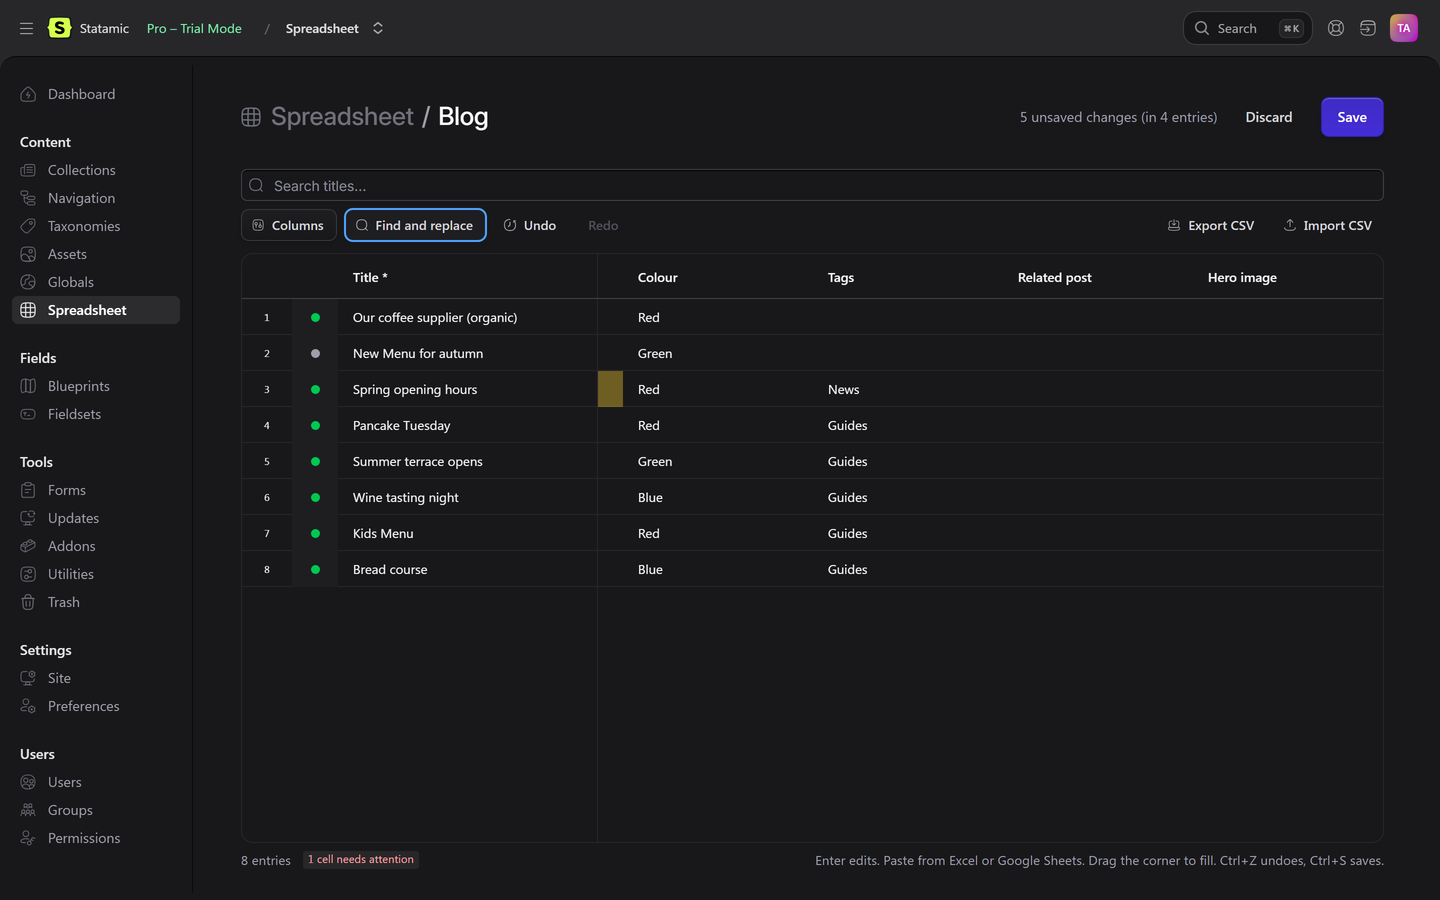Open Updates in sidebar
Screen dimensions: 1440x900
tap(96, 518)
